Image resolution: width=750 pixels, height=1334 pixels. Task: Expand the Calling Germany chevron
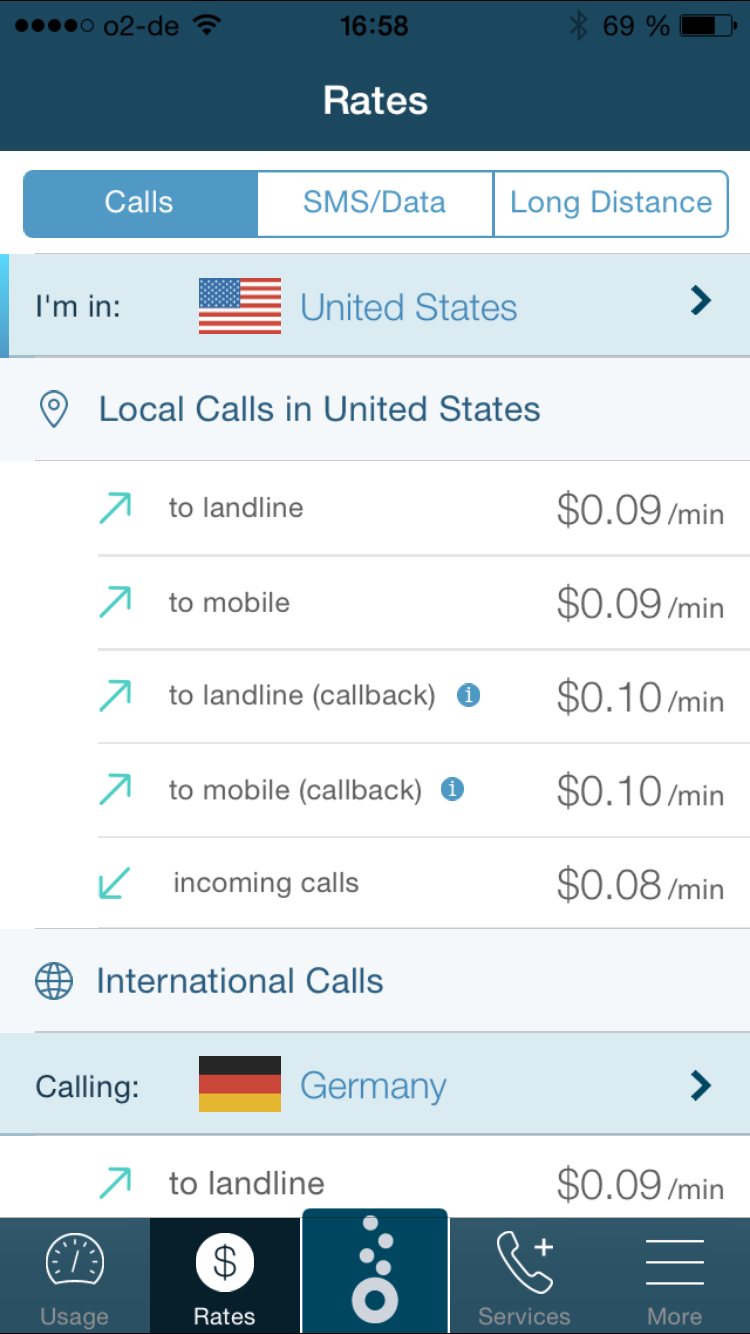(701, 1085)
